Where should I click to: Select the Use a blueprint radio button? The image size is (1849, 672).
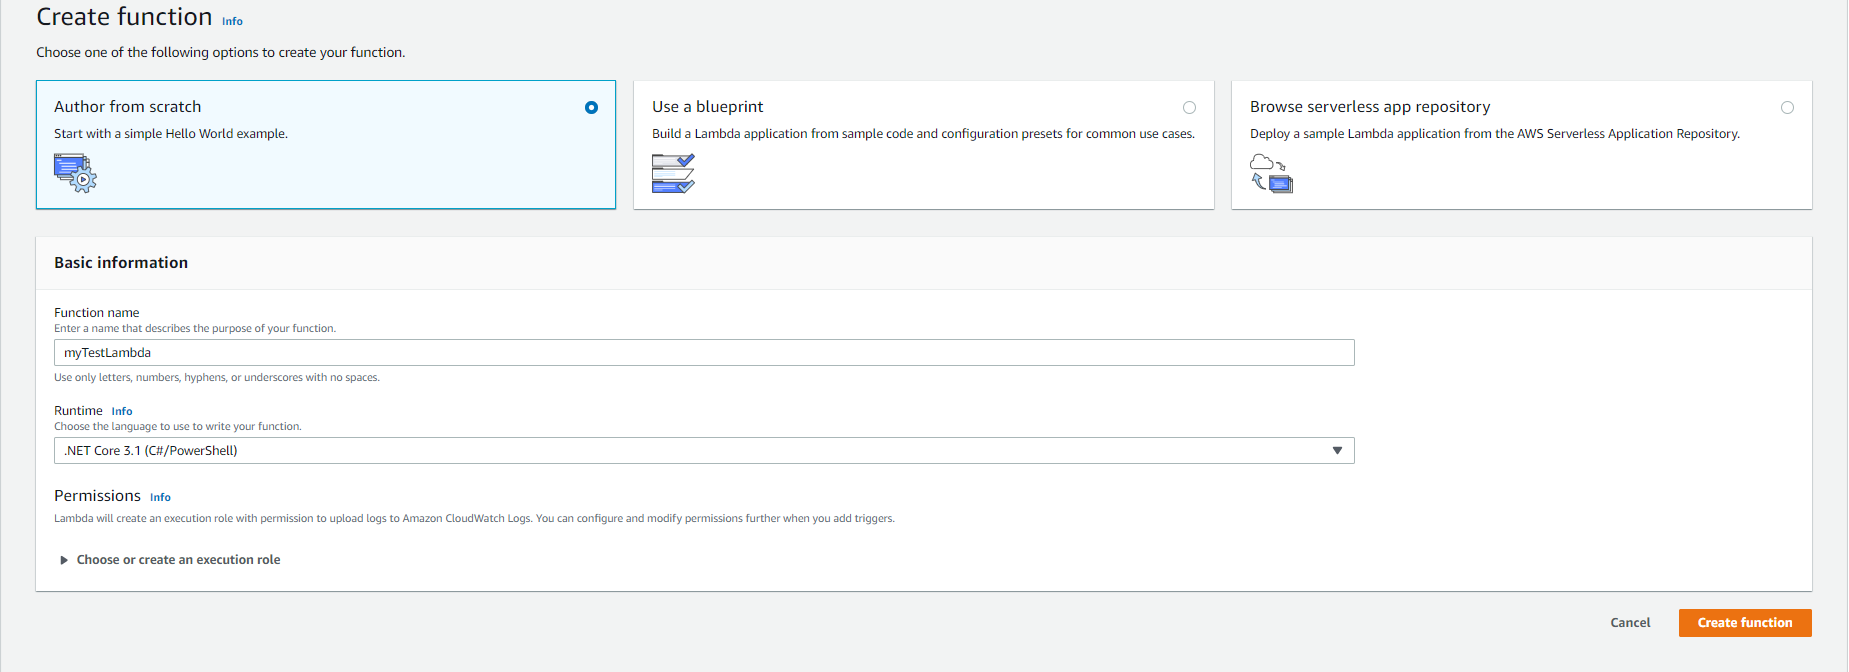1189,107
